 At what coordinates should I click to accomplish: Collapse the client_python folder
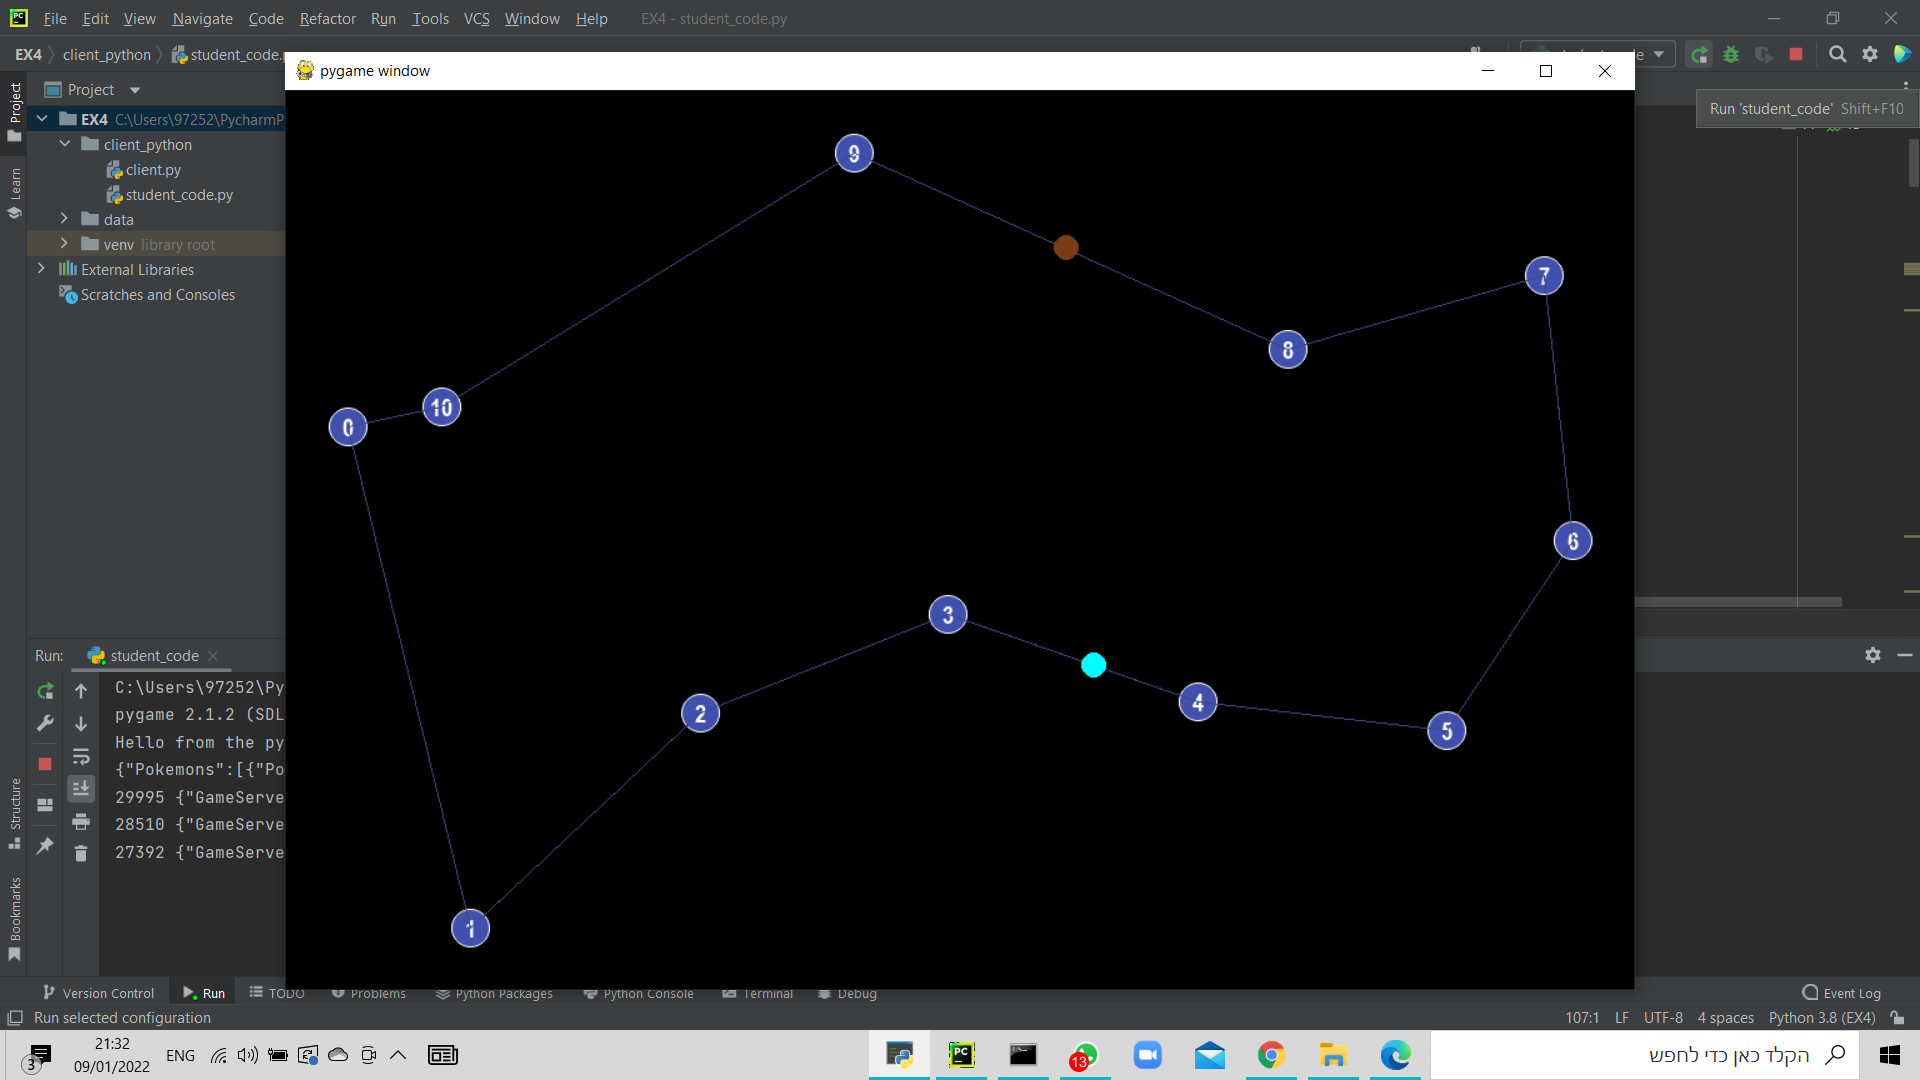coord(65,144)
